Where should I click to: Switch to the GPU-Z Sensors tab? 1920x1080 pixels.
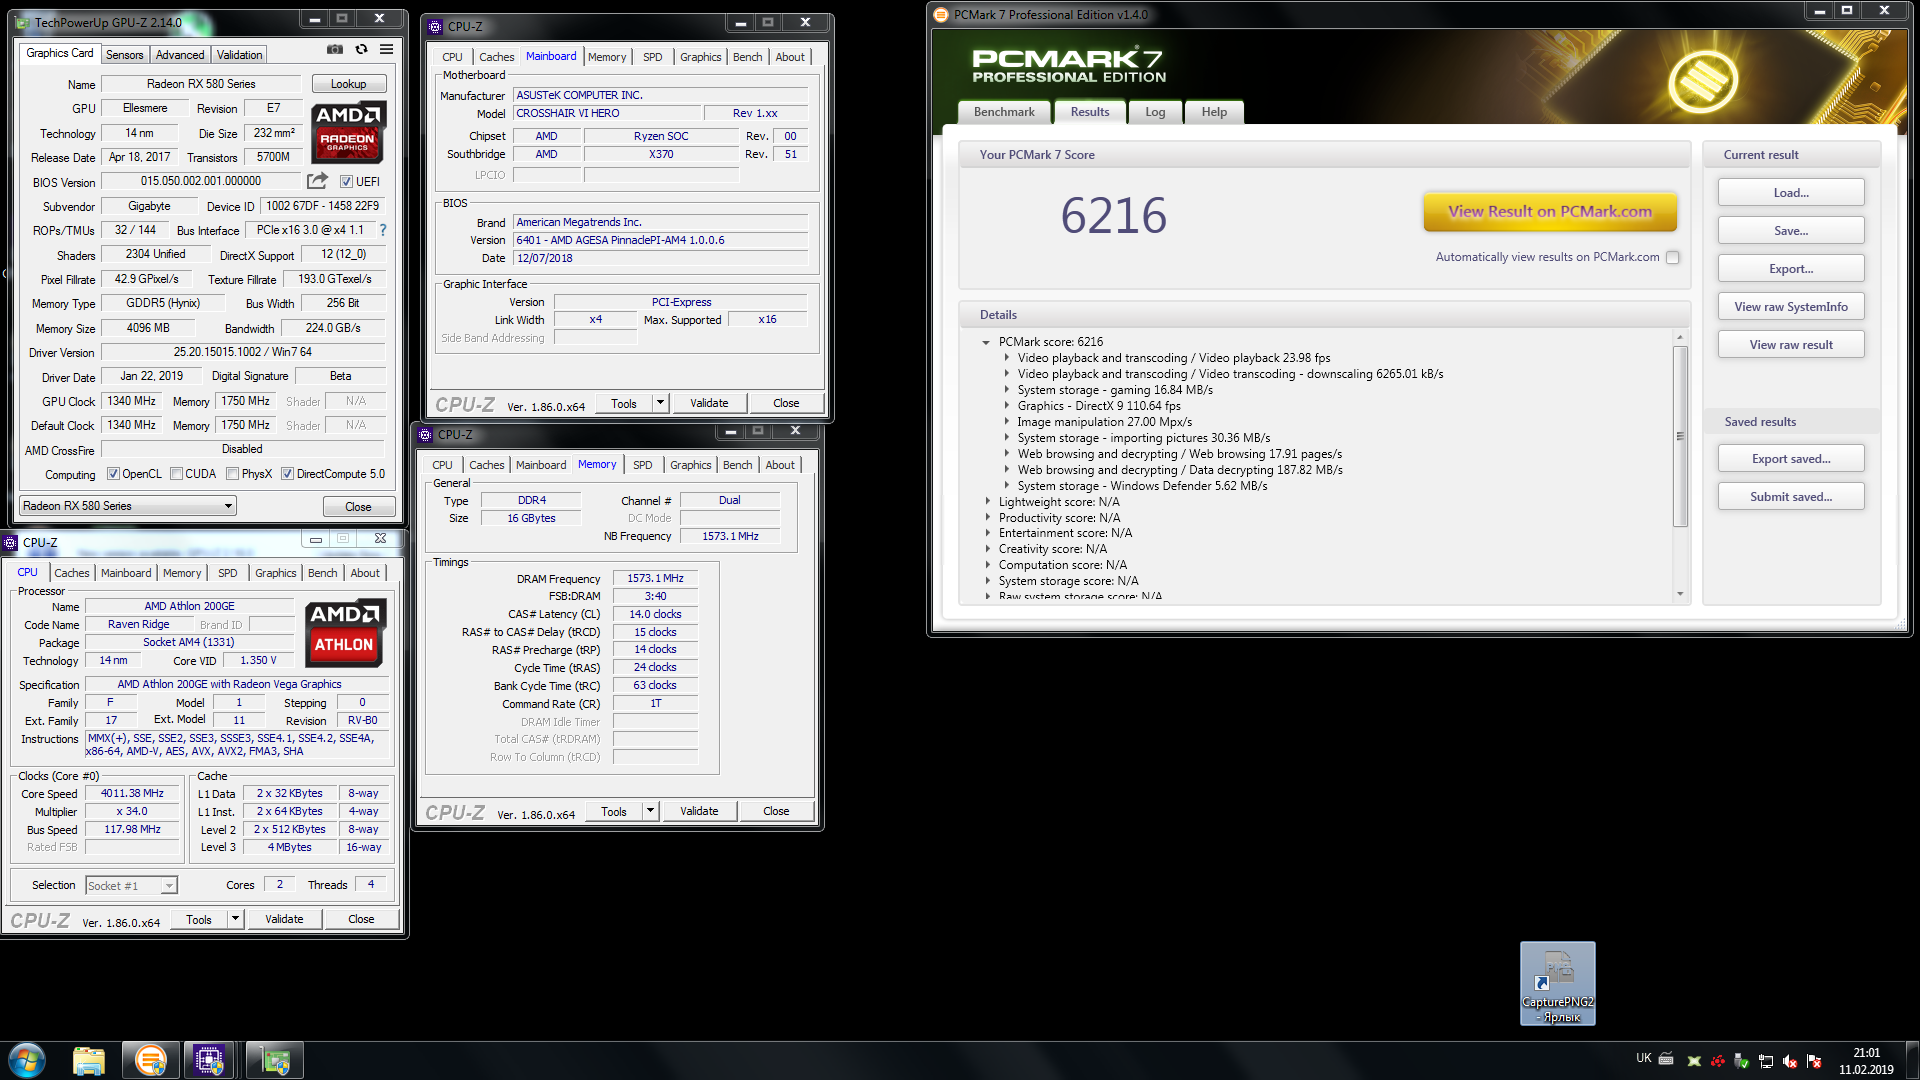pyautogui.click(x=125, y=55)
